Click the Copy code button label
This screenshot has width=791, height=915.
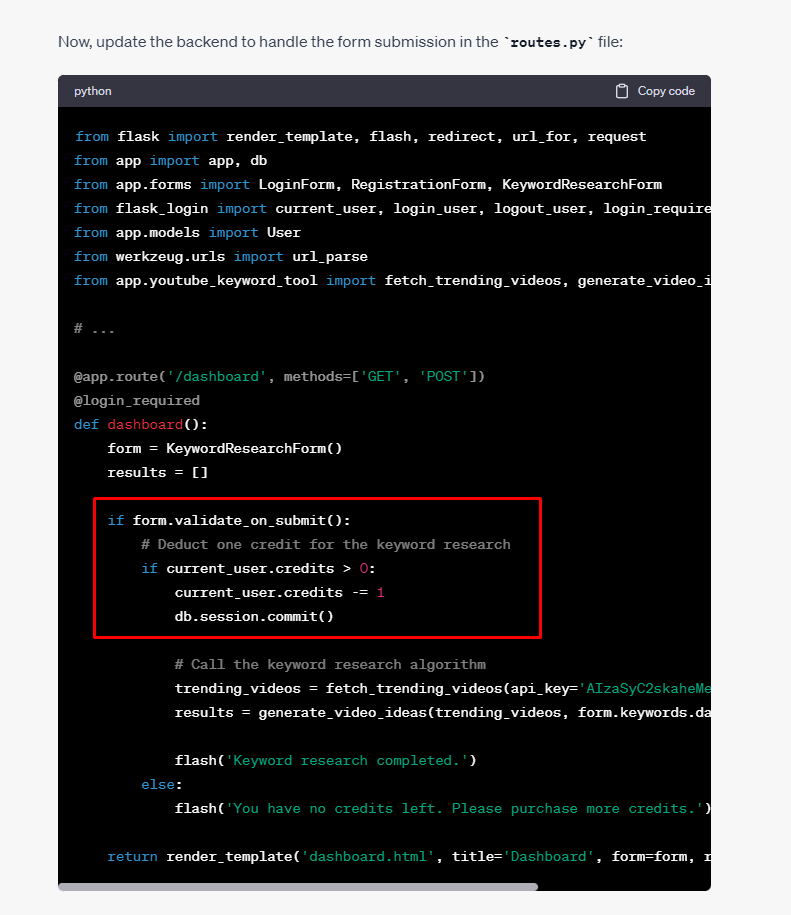click(666, 91)
